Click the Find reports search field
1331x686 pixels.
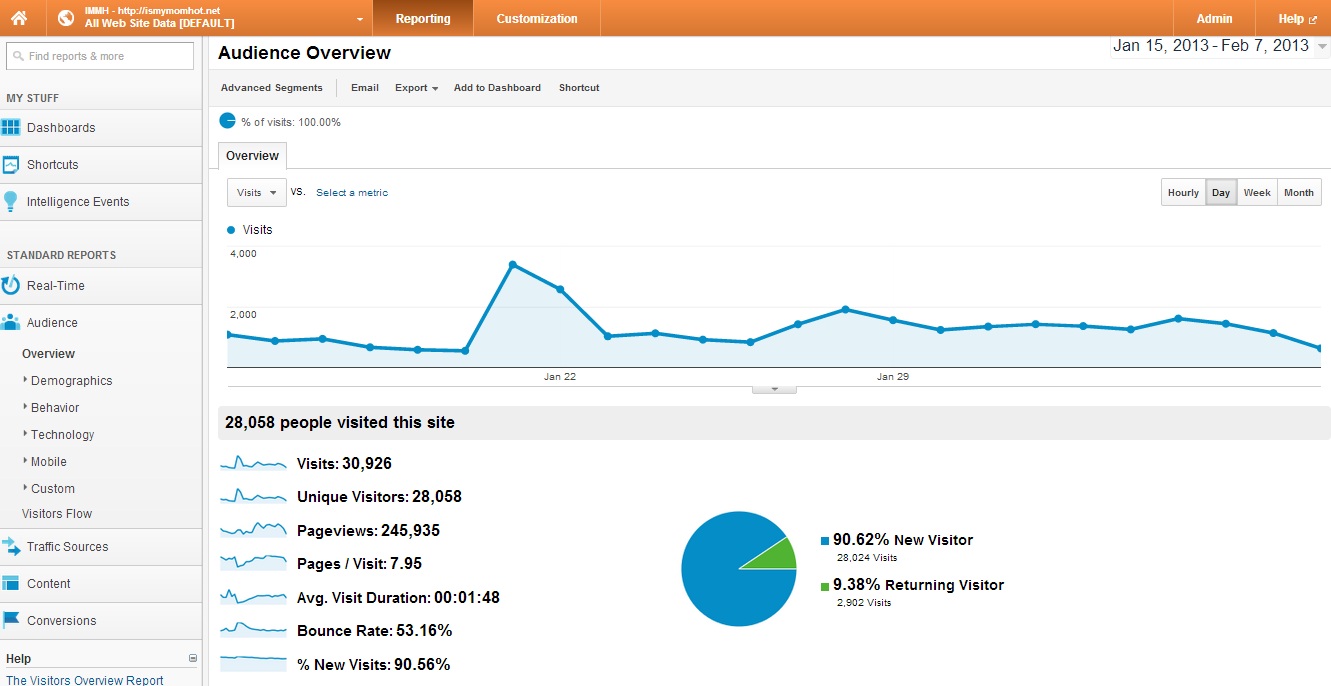100,56
